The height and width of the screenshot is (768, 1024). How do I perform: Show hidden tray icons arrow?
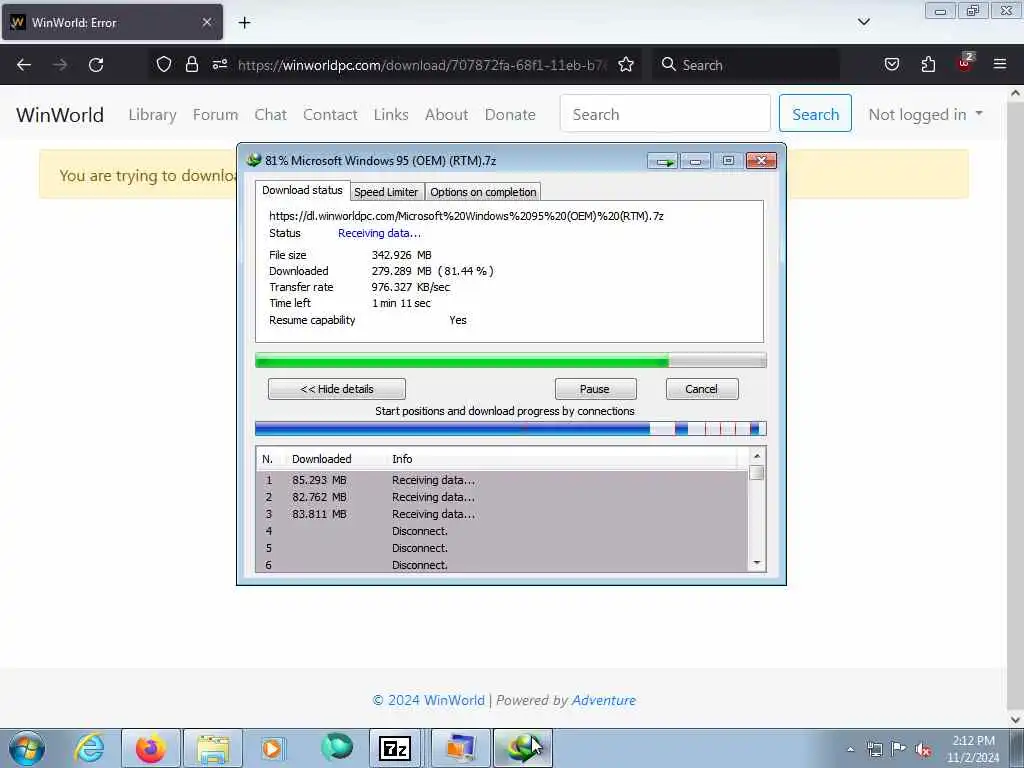pos(850,749)
